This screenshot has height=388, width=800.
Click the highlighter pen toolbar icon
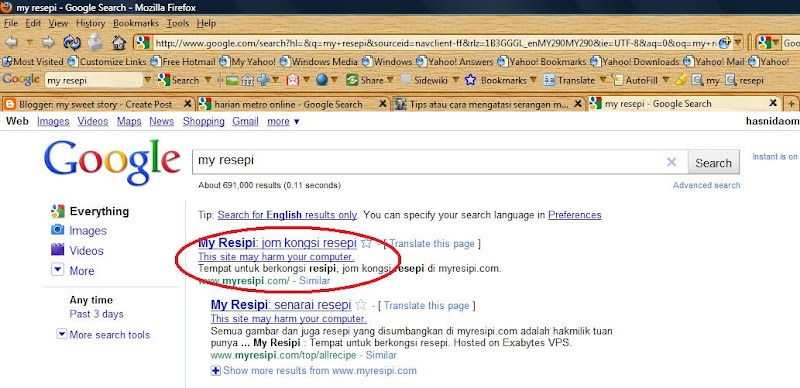point(681,80)
